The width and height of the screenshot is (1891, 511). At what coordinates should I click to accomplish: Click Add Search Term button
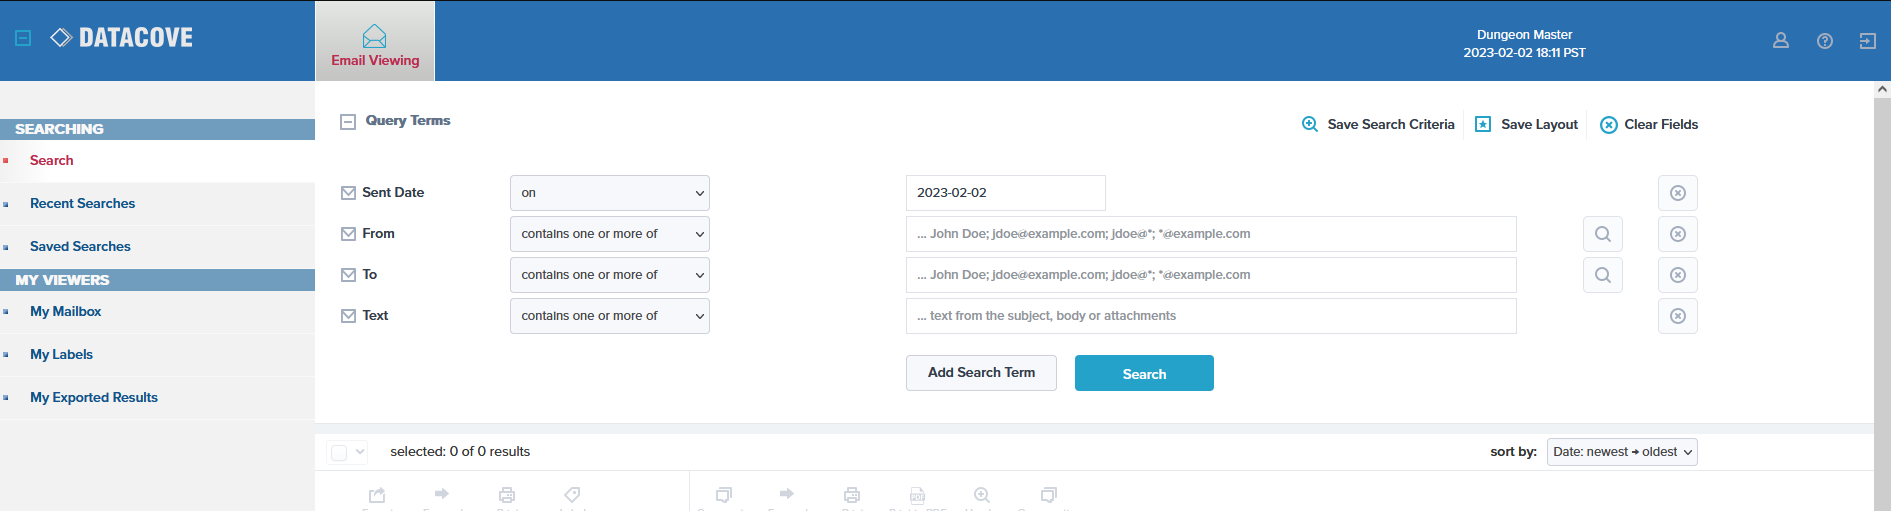point(980,373)
